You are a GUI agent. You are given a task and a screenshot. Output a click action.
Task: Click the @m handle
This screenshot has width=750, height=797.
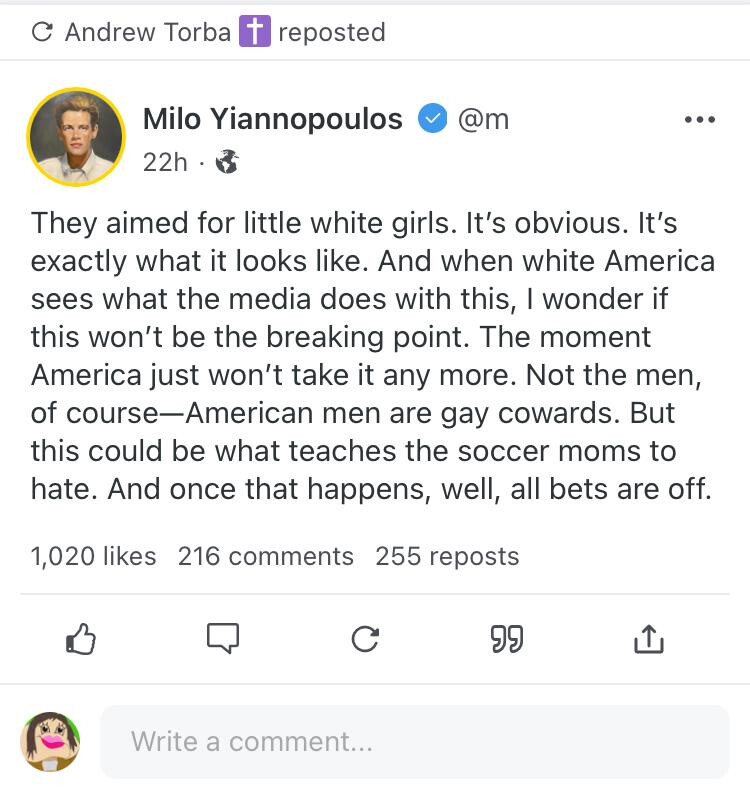pyautogui.click(x=483, y=119)
